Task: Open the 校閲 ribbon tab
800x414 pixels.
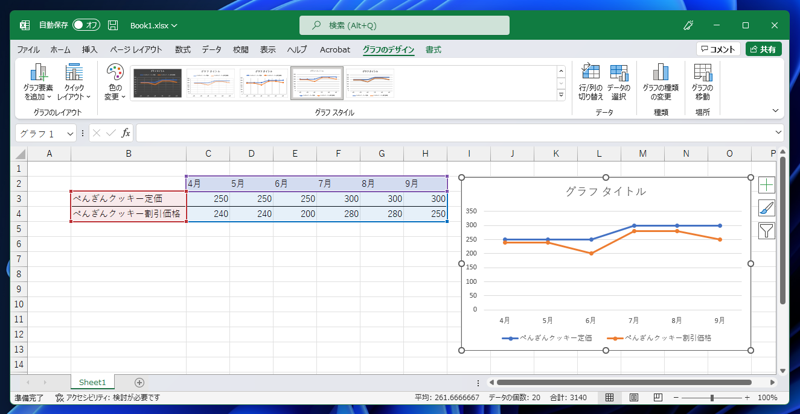Action: pos(241,50)
